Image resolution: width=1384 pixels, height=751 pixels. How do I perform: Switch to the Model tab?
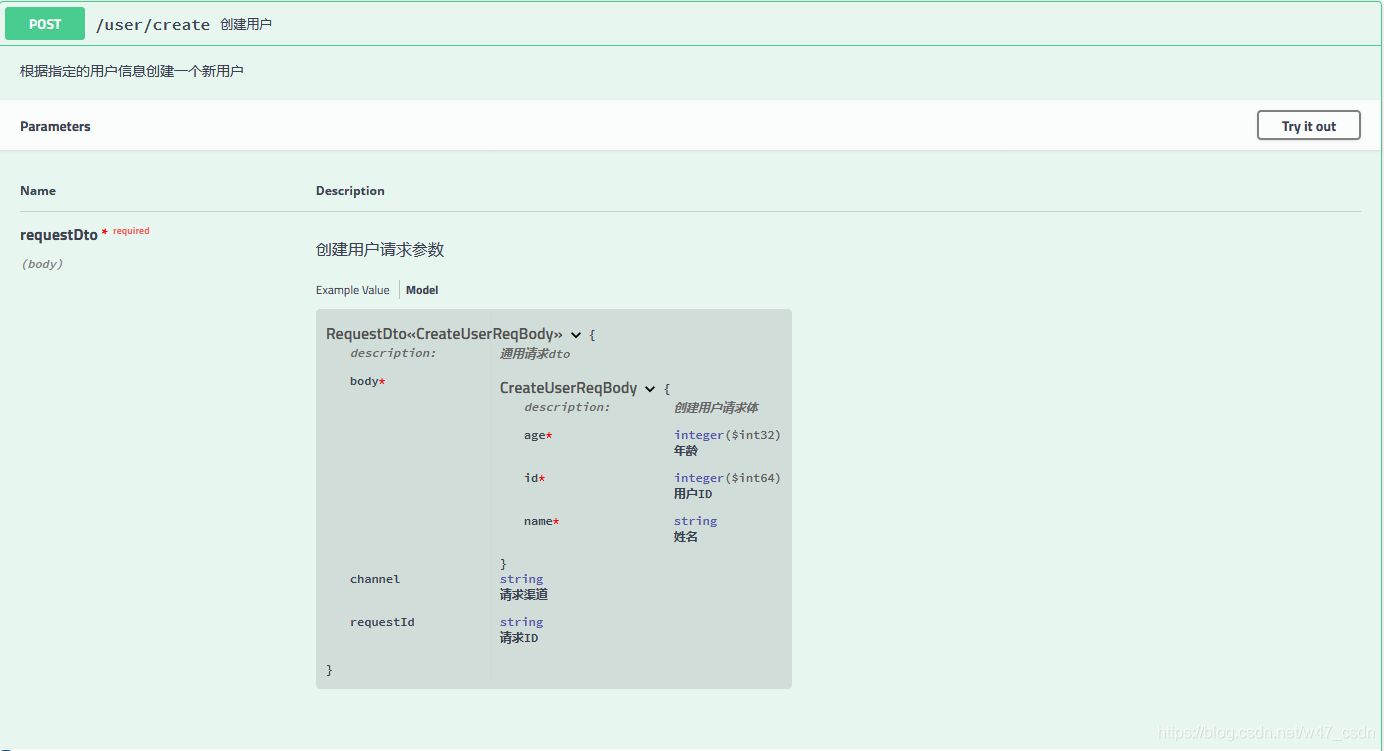click(422, 290)
